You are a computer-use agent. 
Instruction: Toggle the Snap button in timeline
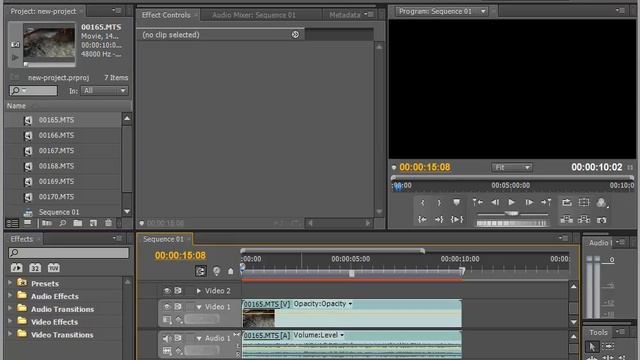200,271
